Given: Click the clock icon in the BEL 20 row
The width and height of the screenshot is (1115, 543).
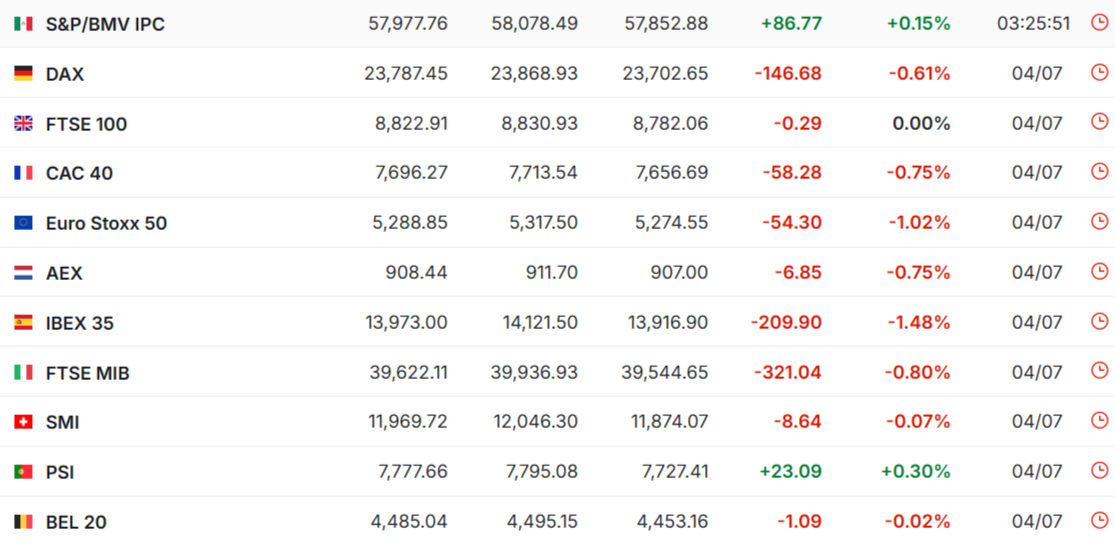Looking at the screenshot, I should (1099, 520).
